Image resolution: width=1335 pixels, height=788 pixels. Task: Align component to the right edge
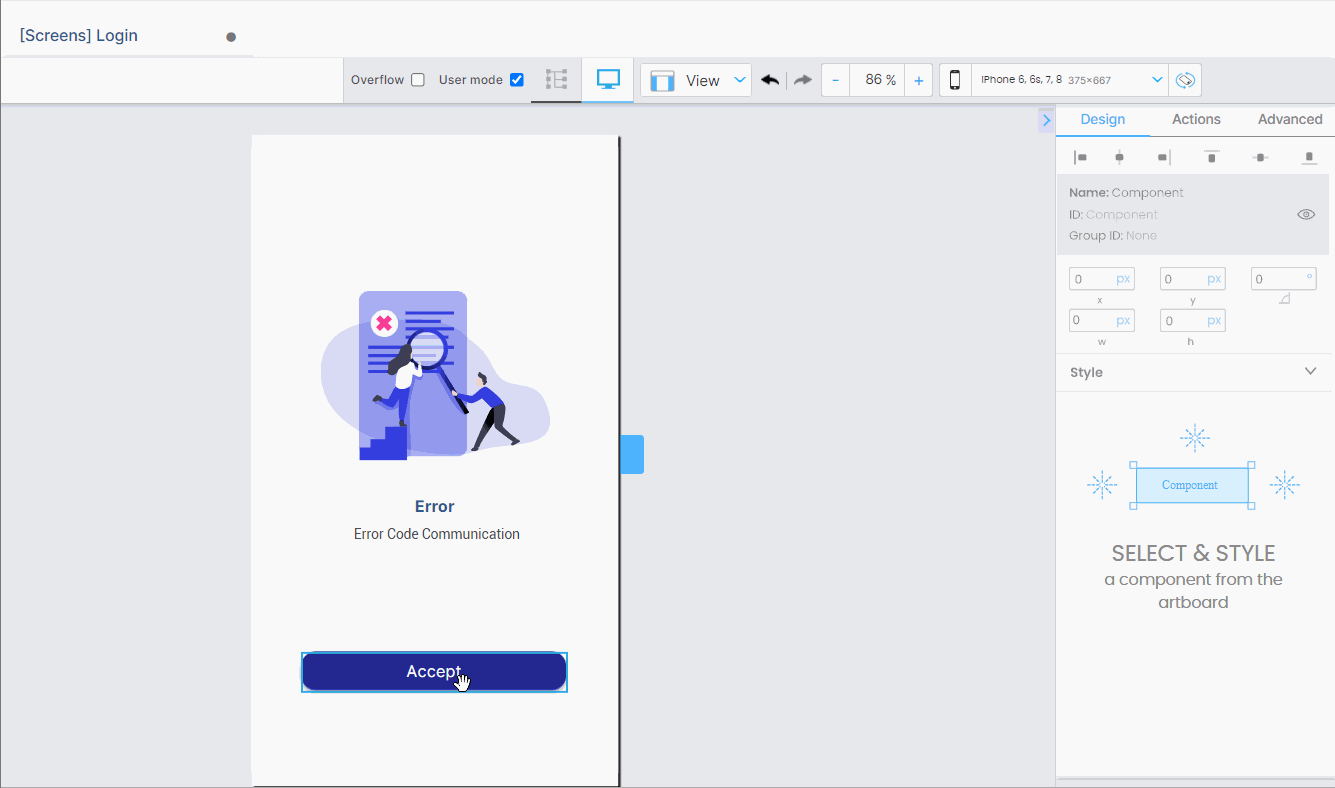point(1163,157)
